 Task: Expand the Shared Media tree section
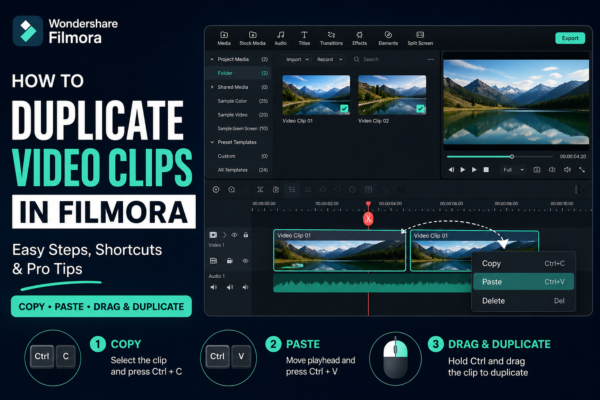212,87
